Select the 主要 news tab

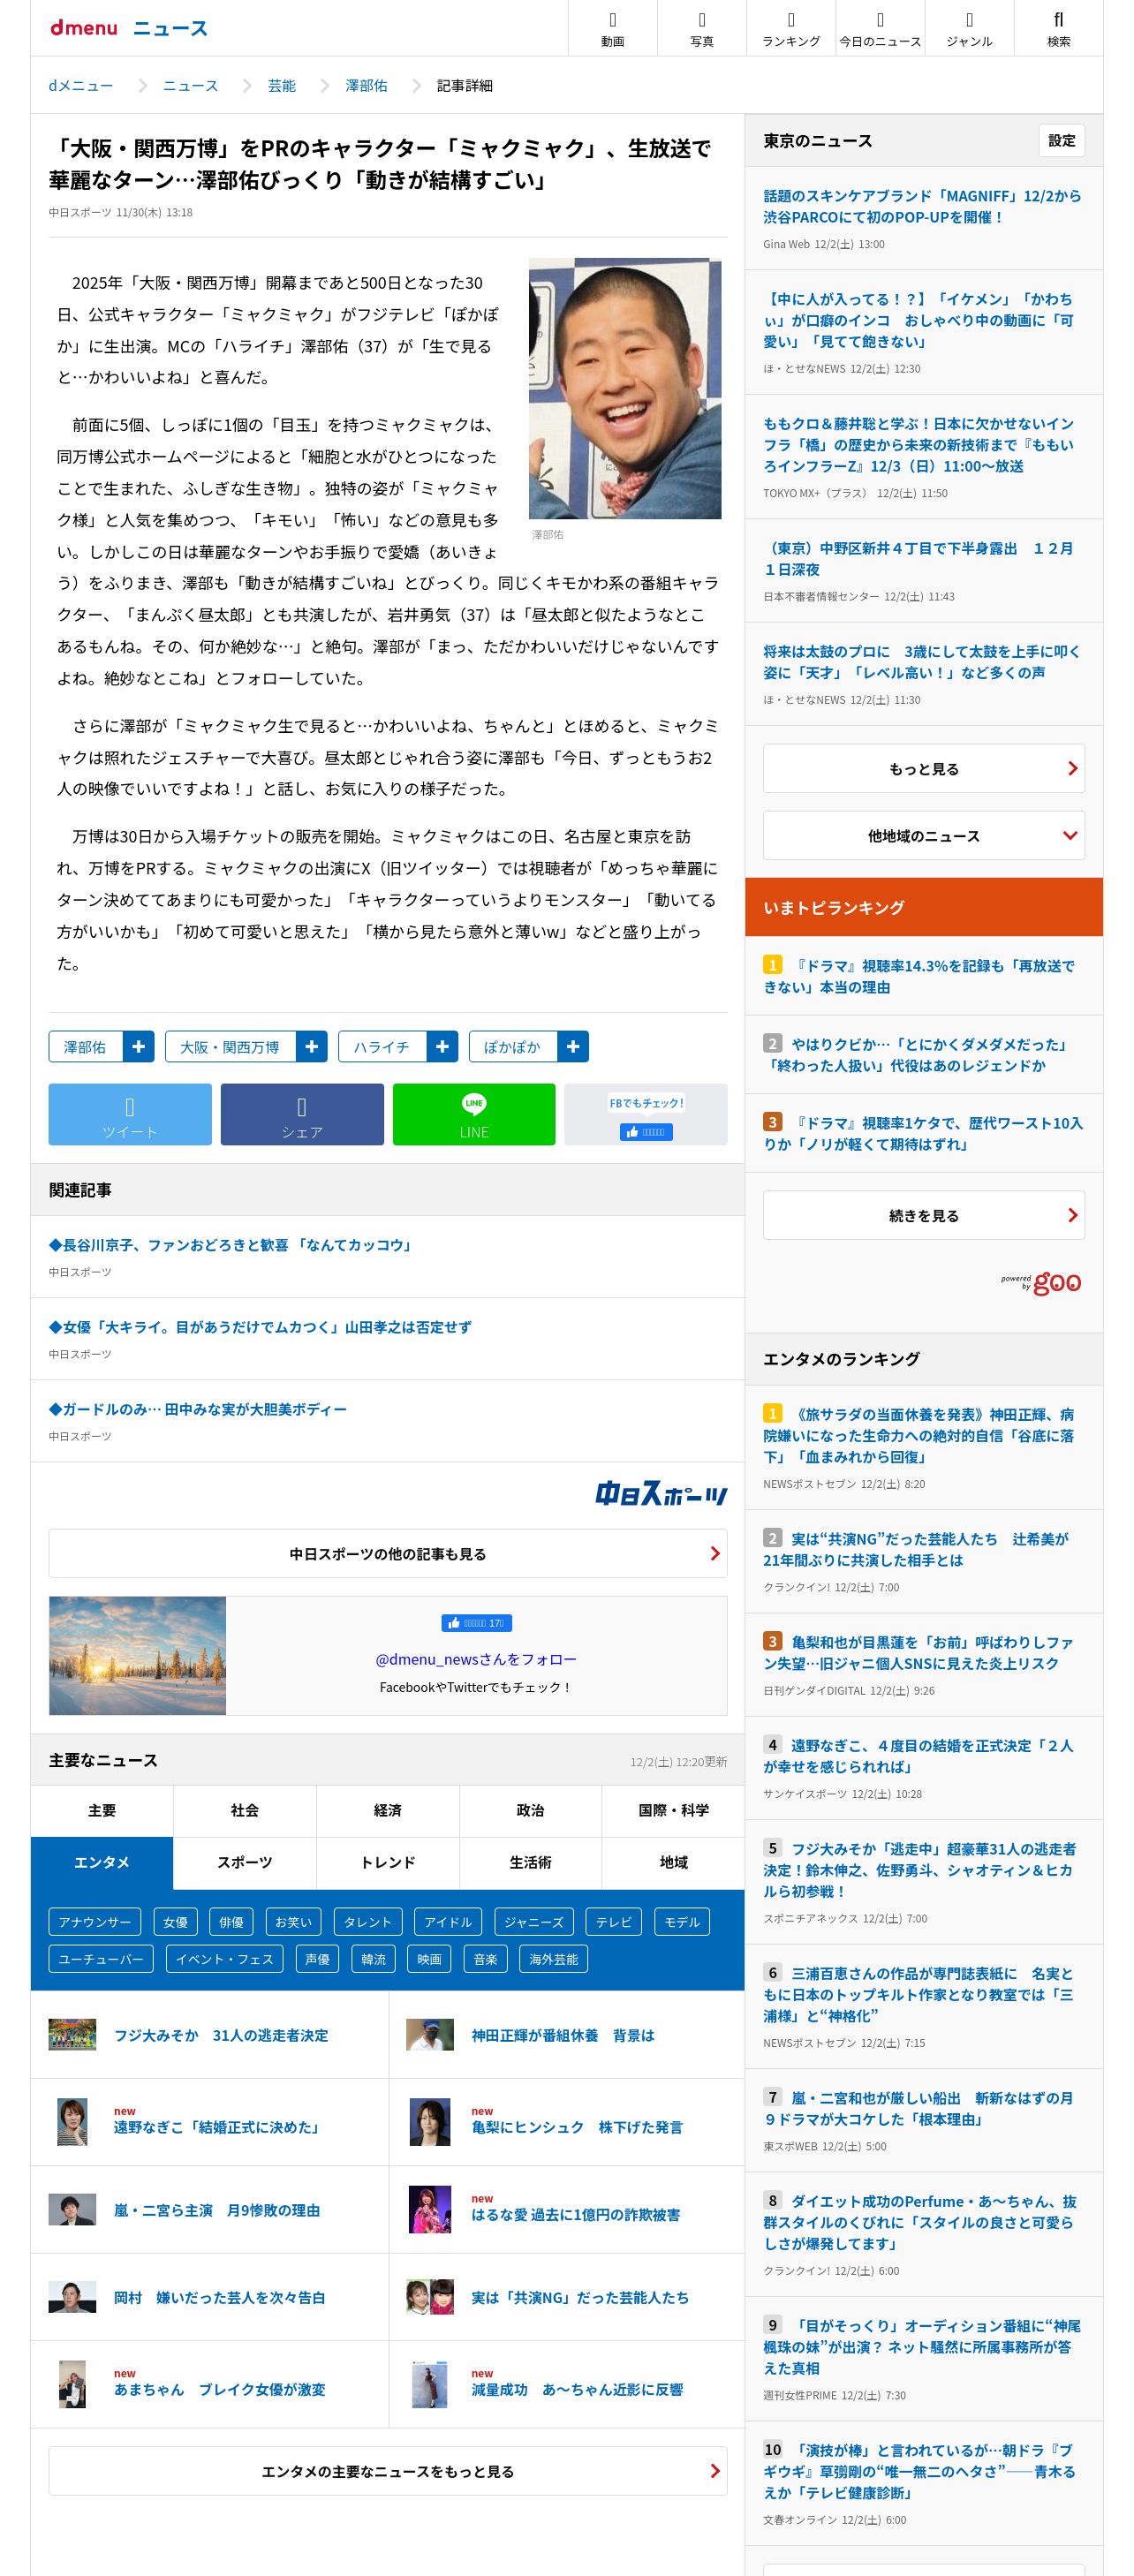click(102, 1810)
